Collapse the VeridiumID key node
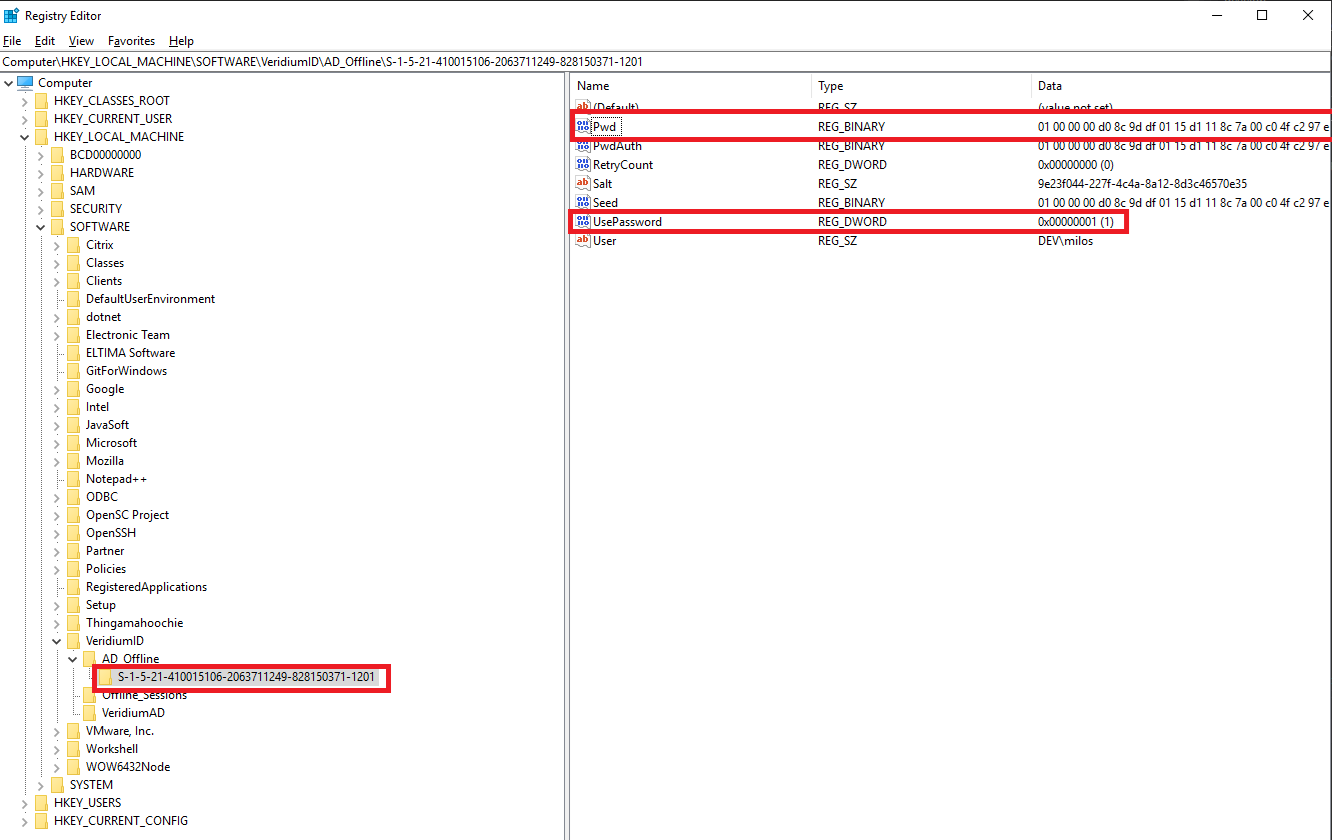1332x840 pixels. click(x=57, y=641)
